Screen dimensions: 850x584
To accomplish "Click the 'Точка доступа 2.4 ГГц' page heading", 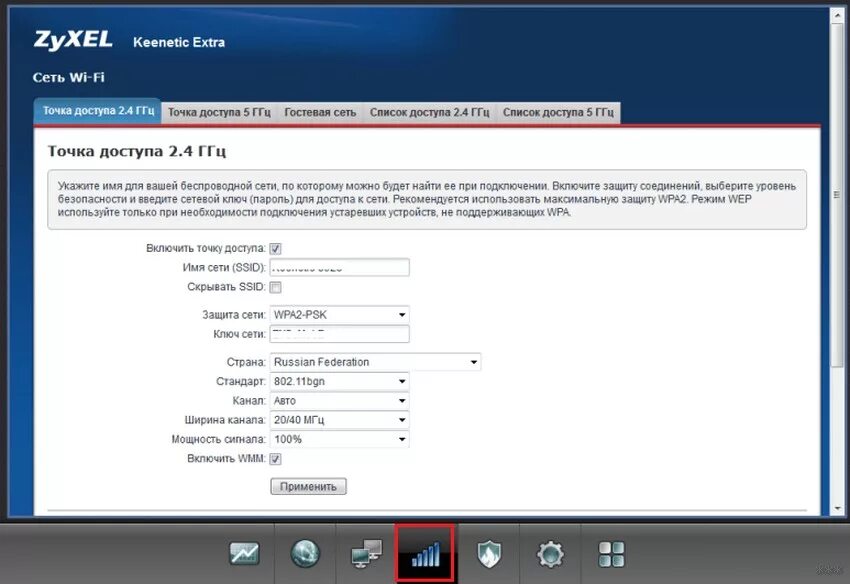I will 137,151.
